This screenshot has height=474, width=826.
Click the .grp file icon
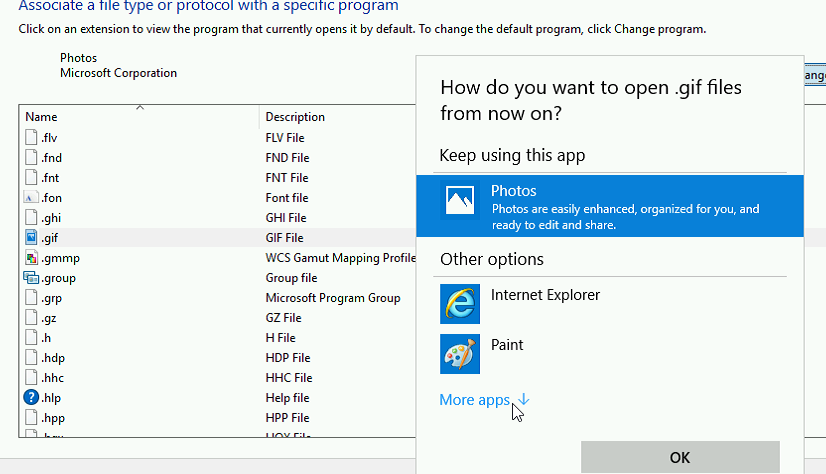pyautogui.click(x=31, y=298)
